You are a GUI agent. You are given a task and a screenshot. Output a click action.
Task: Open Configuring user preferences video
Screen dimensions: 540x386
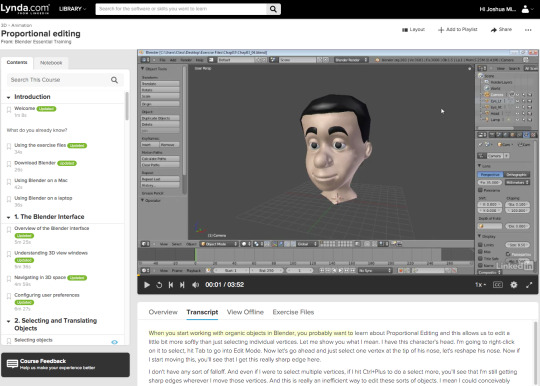[47, 295]
